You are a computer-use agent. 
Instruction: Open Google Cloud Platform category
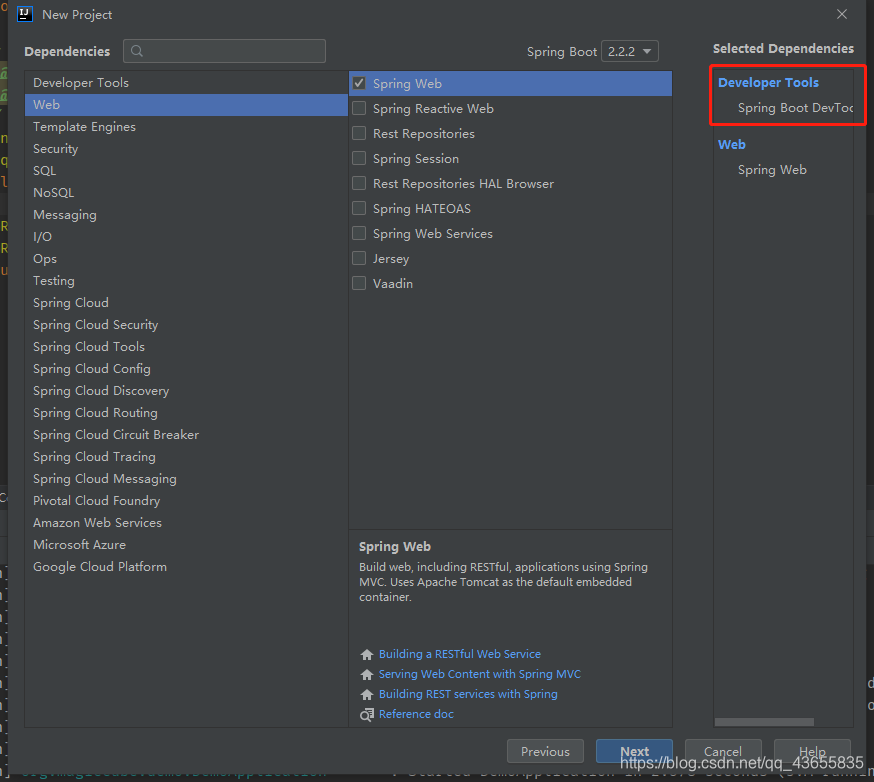click(x=186, y=567)
